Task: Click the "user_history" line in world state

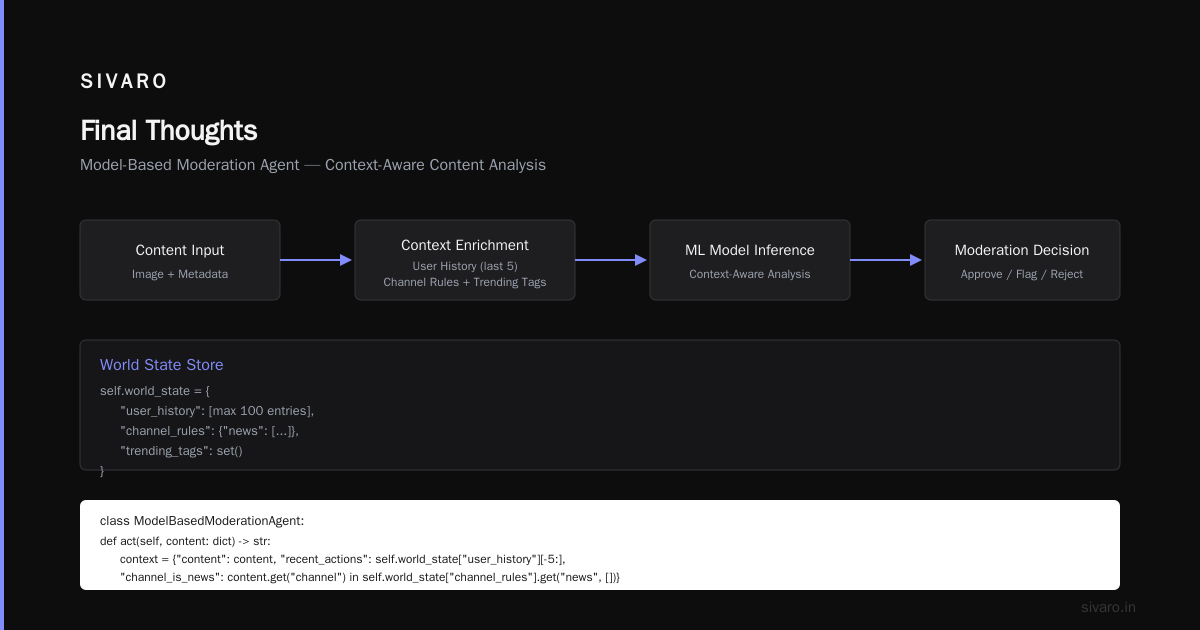Action: (217, 411)
